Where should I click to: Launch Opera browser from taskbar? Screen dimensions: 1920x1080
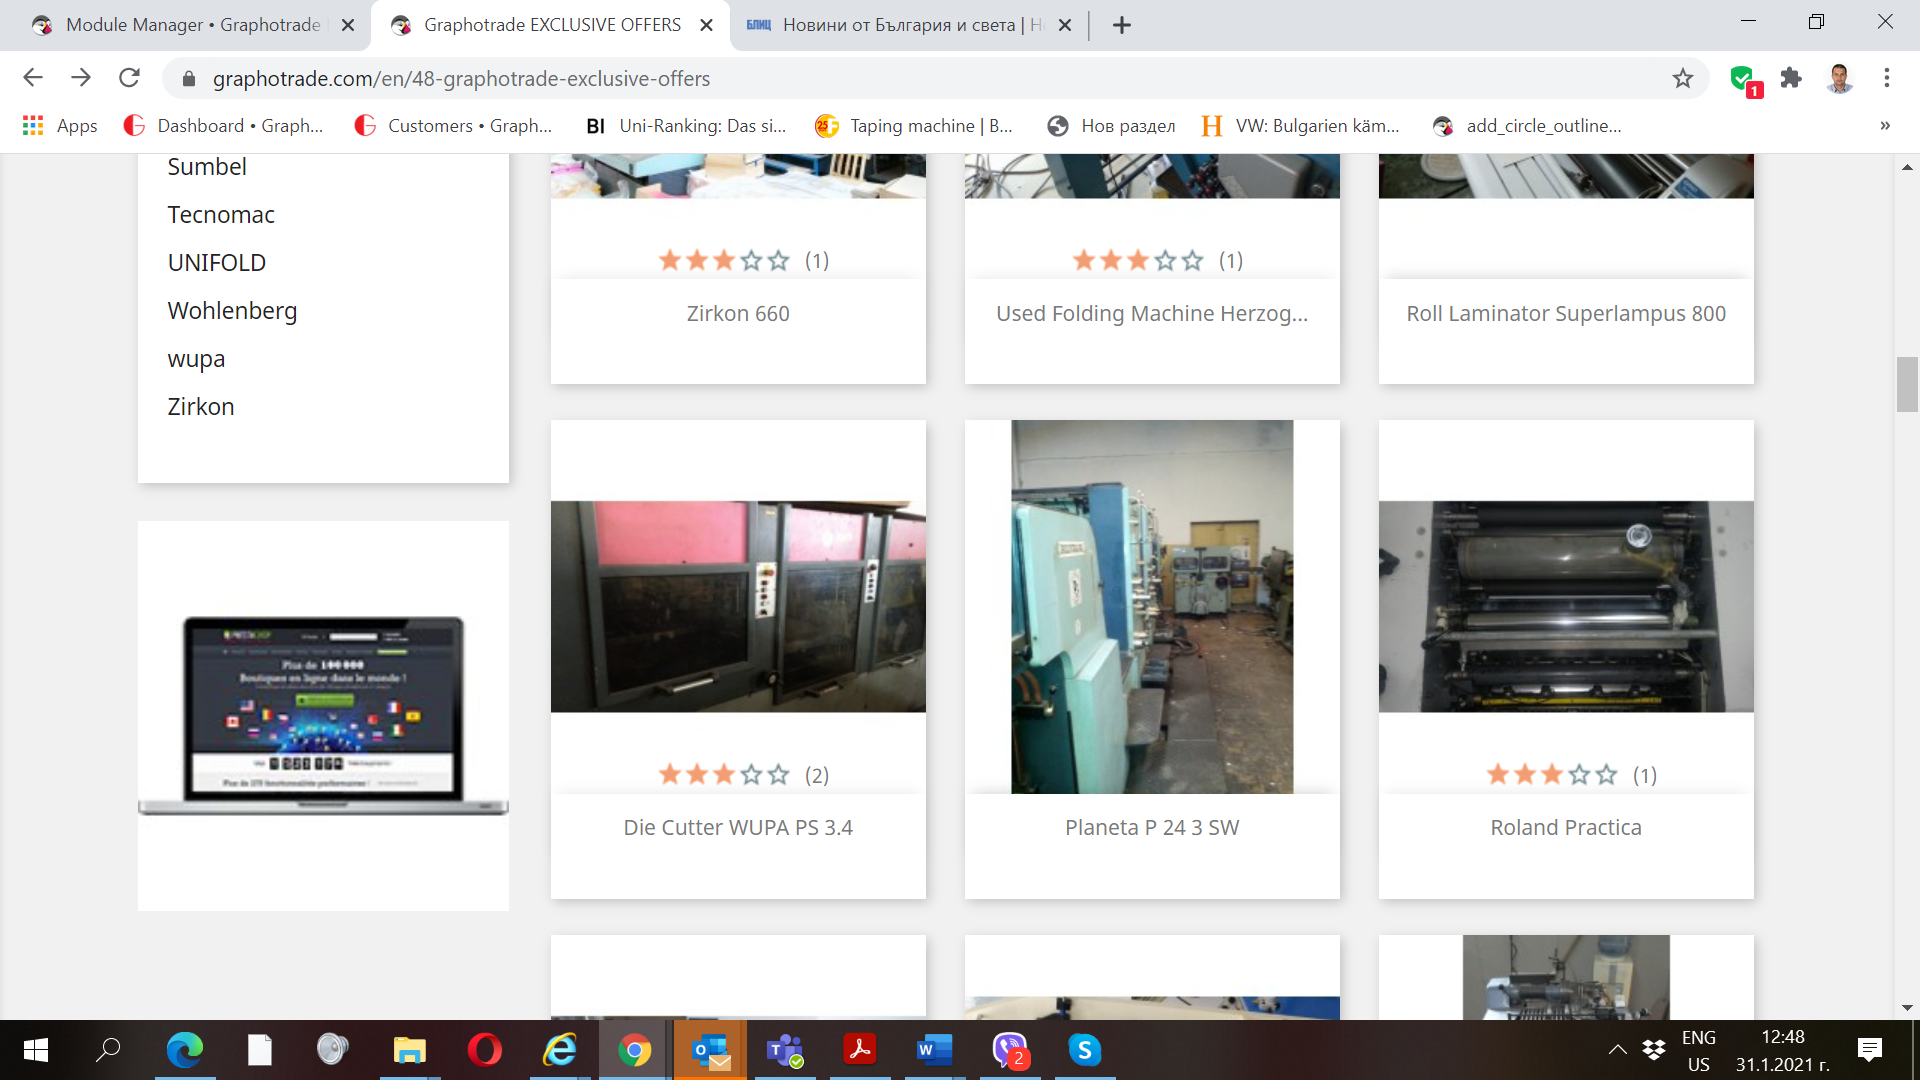pyautogui.click(x=485, y=1050)
